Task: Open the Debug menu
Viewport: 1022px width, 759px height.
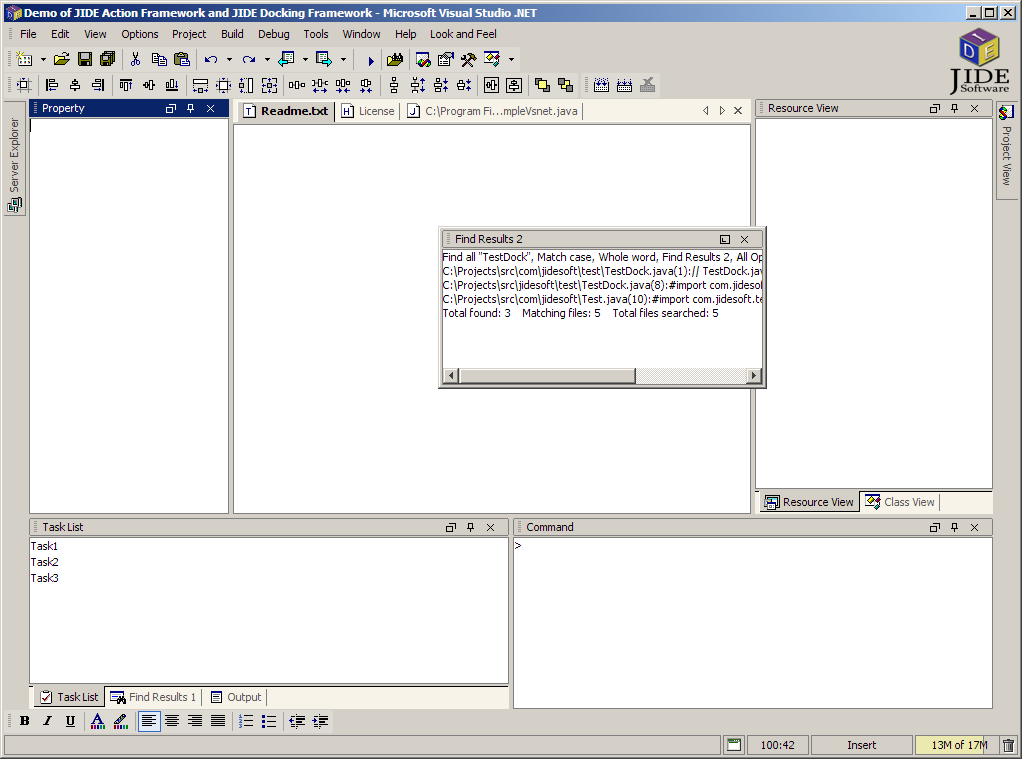Action: (274, 34)
